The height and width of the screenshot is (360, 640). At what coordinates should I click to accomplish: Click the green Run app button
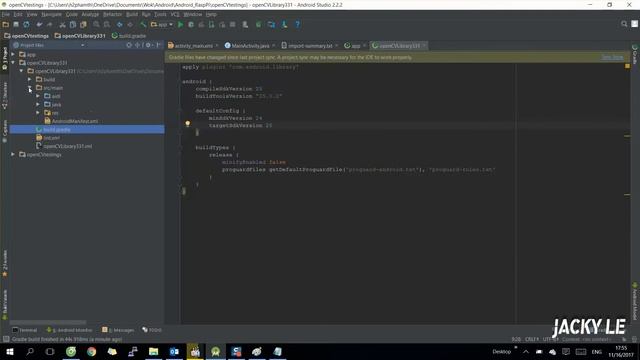pos(180,24)
